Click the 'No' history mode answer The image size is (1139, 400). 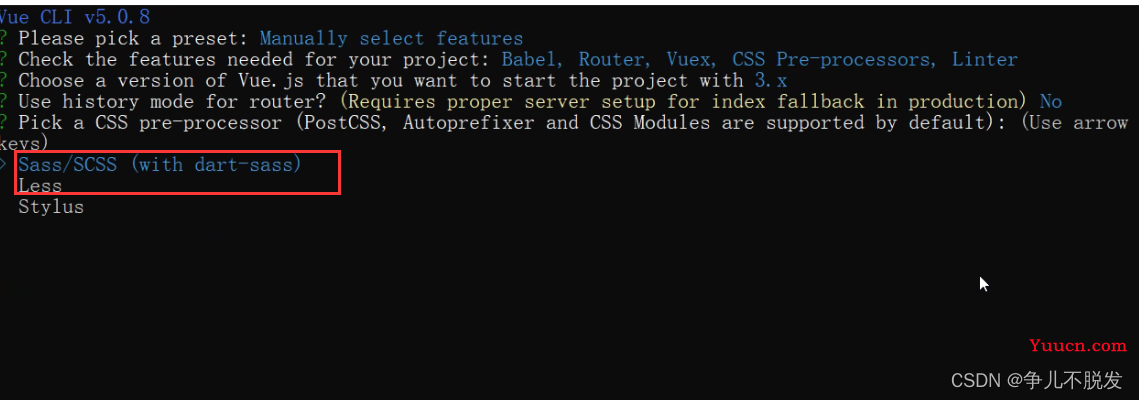tap(1050, 102)
